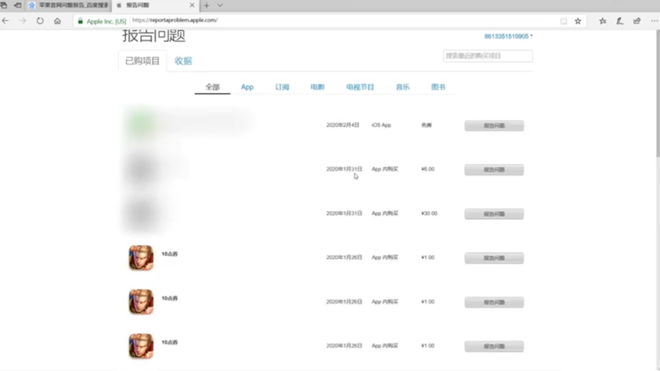Expand the tab list chevron
The height and width of the screenshot is (371, 660).
click(220, 5)
